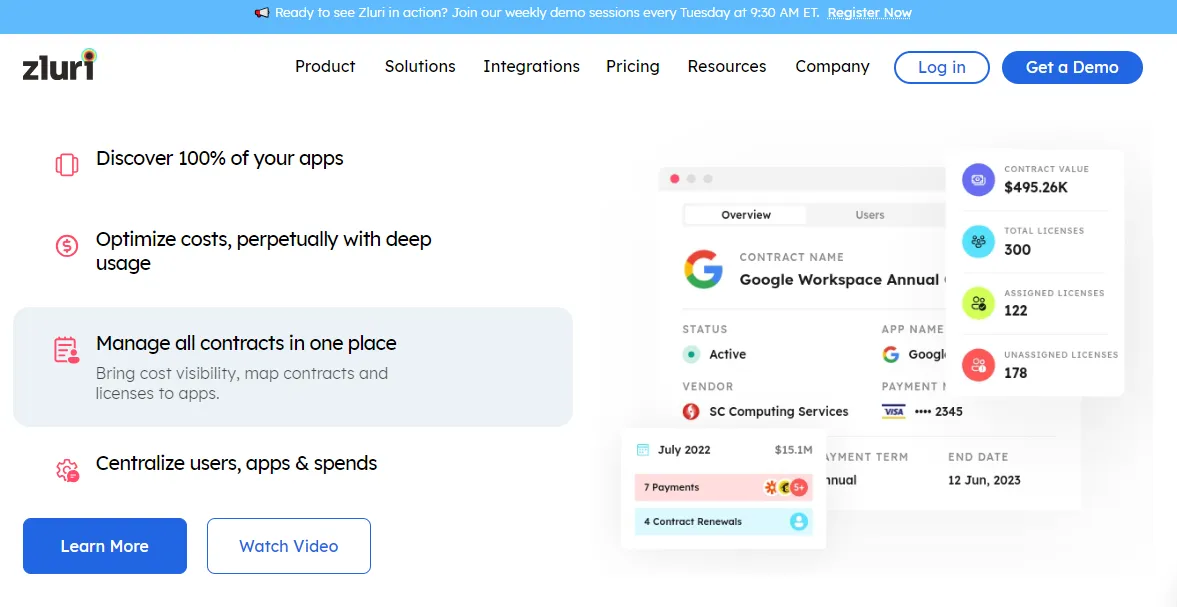Click the $15.1M amount
Screen dimensions: 1177x607
point(793,450)
